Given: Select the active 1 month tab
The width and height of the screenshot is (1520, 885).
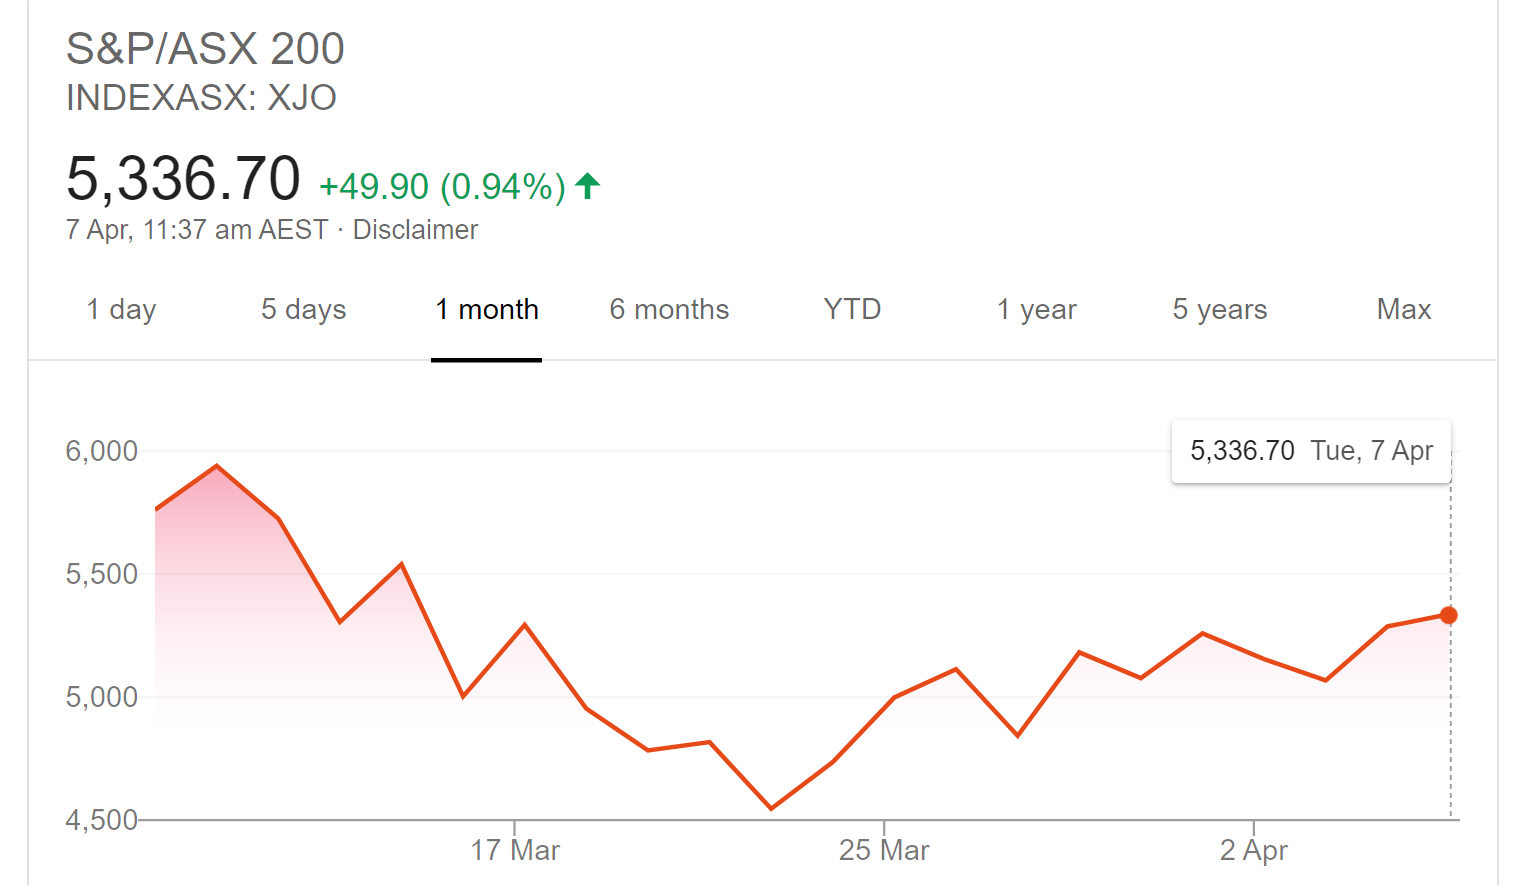Looking at the screenshot, I should (x=486, y=309).
